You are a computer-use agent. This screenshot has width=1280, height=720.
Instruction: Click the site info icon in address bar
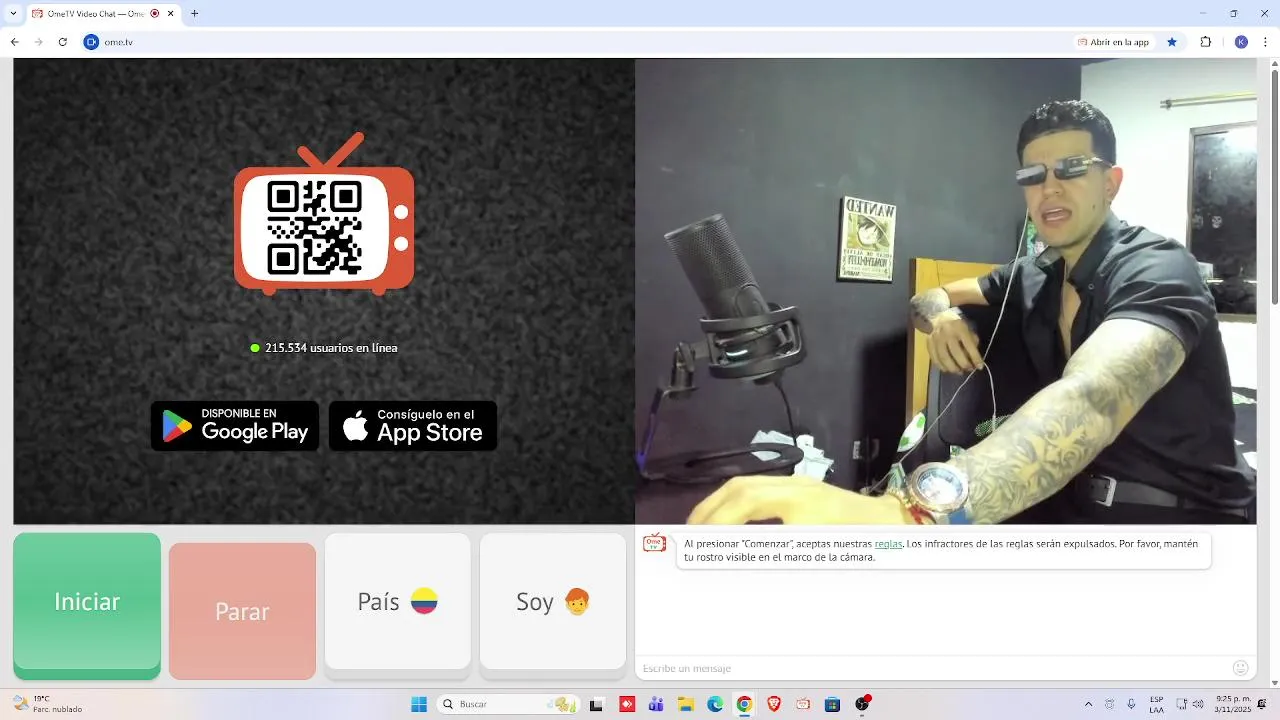tap(92, 42)
